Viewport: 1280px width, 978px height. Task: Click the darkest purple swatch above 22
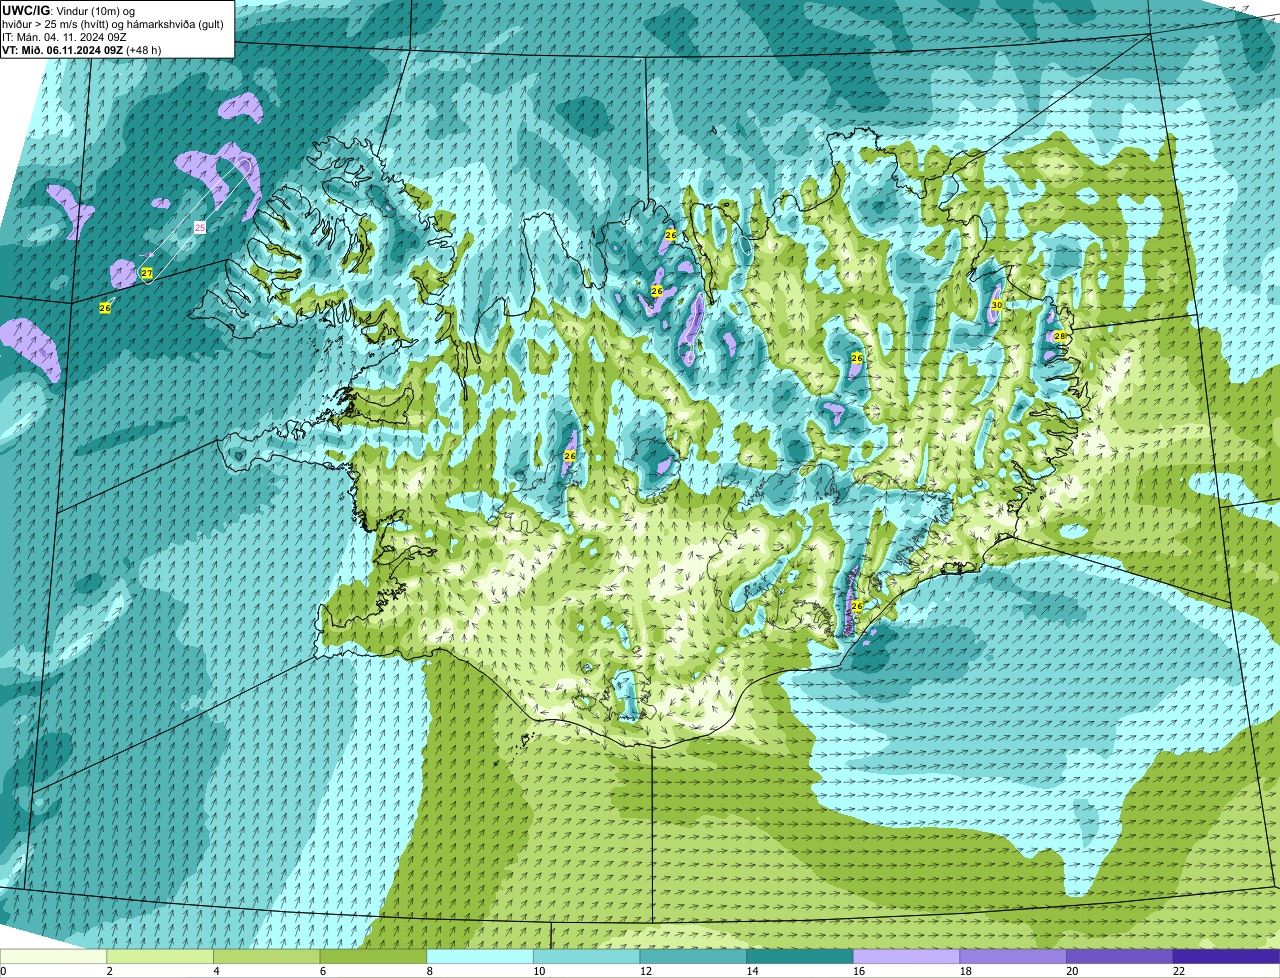pyautogui.click(x=1227, y=956)
